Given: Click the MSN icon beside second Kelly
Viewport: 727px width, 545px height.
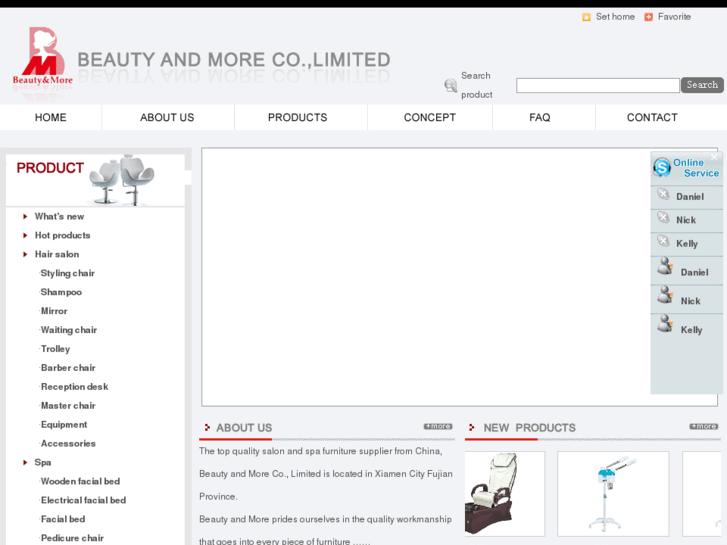Looking at the screenshot, I should [x=665, y=324].
